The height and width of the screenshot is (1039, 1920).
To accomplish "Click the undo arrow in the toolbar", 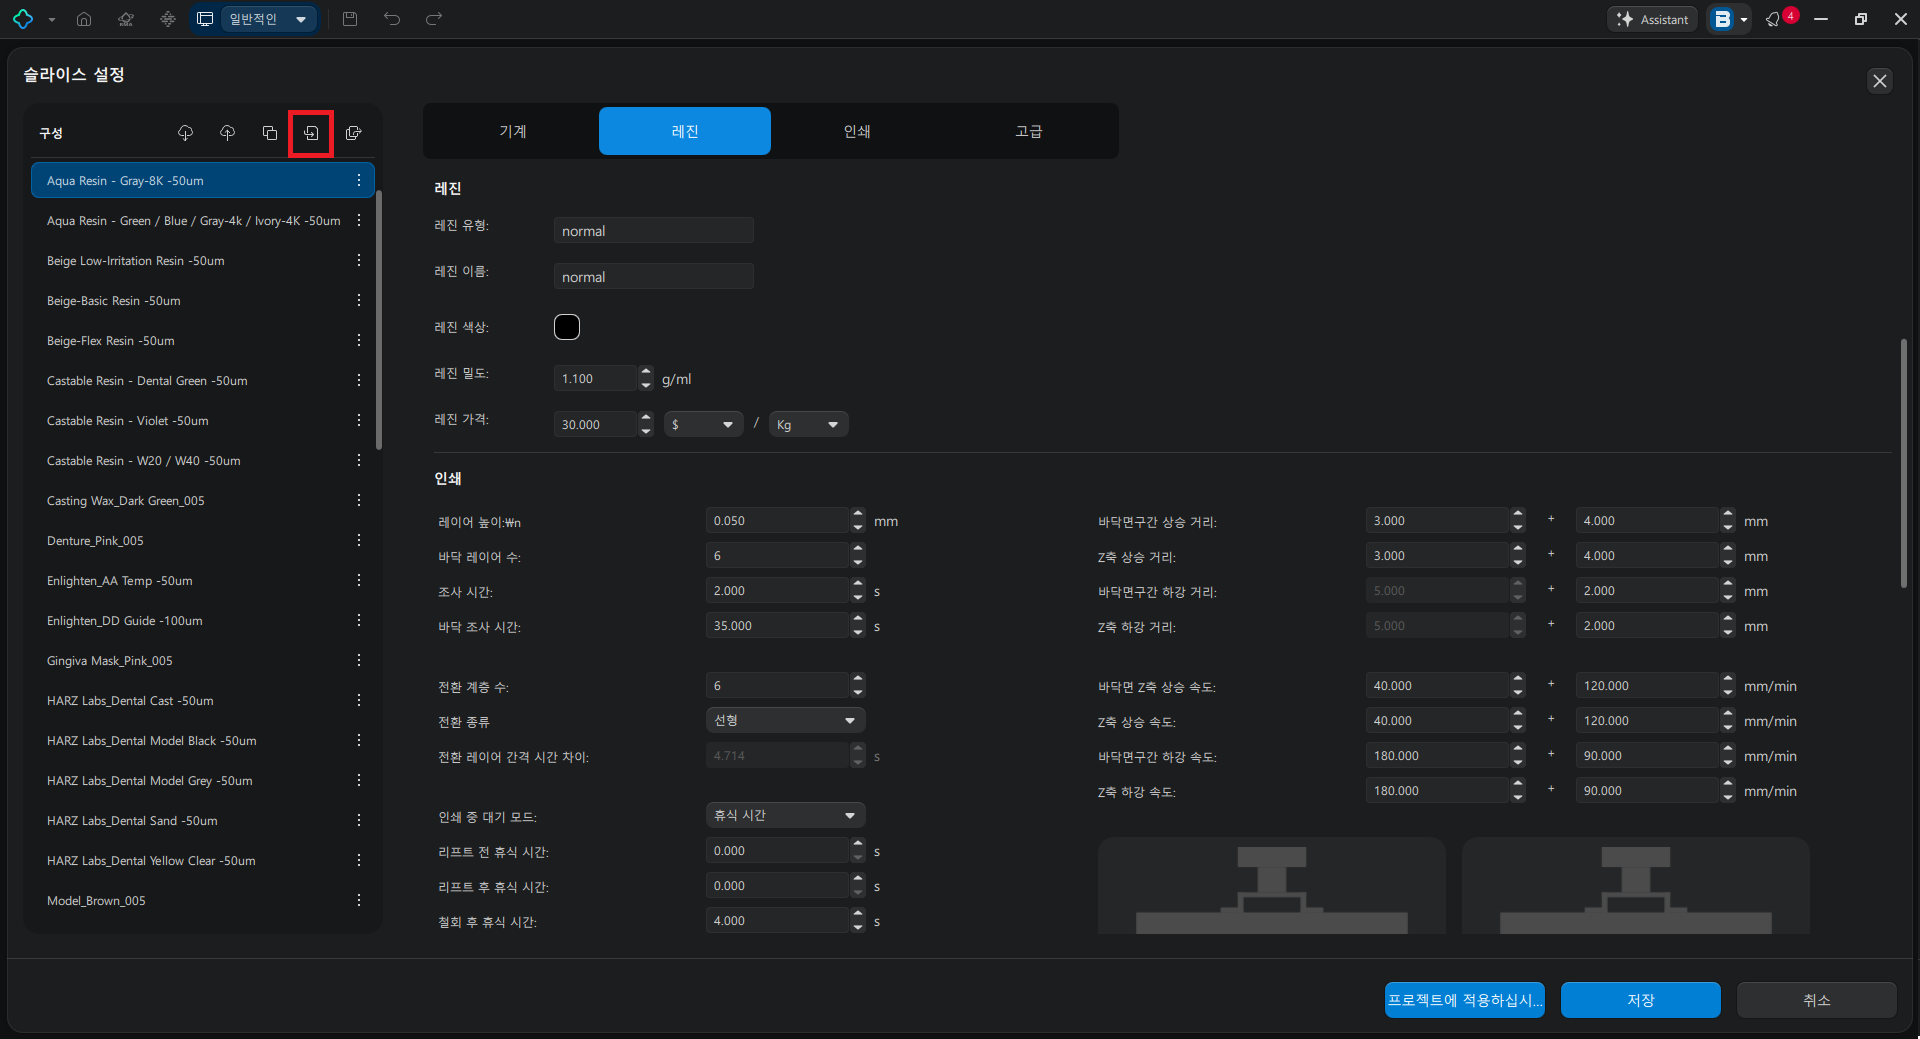I will pyautogui.click(x=392, y=19).
